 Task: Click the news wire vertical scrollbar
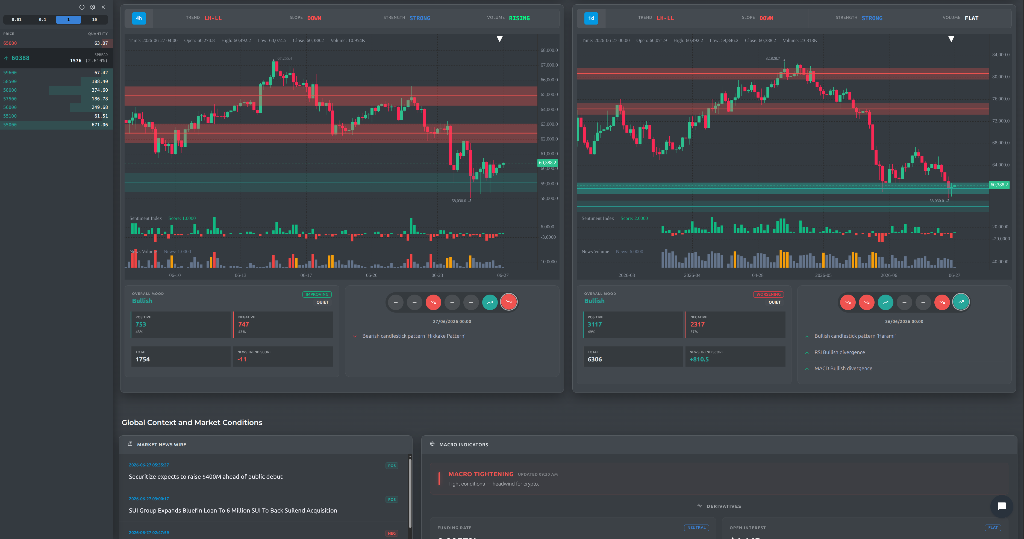click(410, 493)
